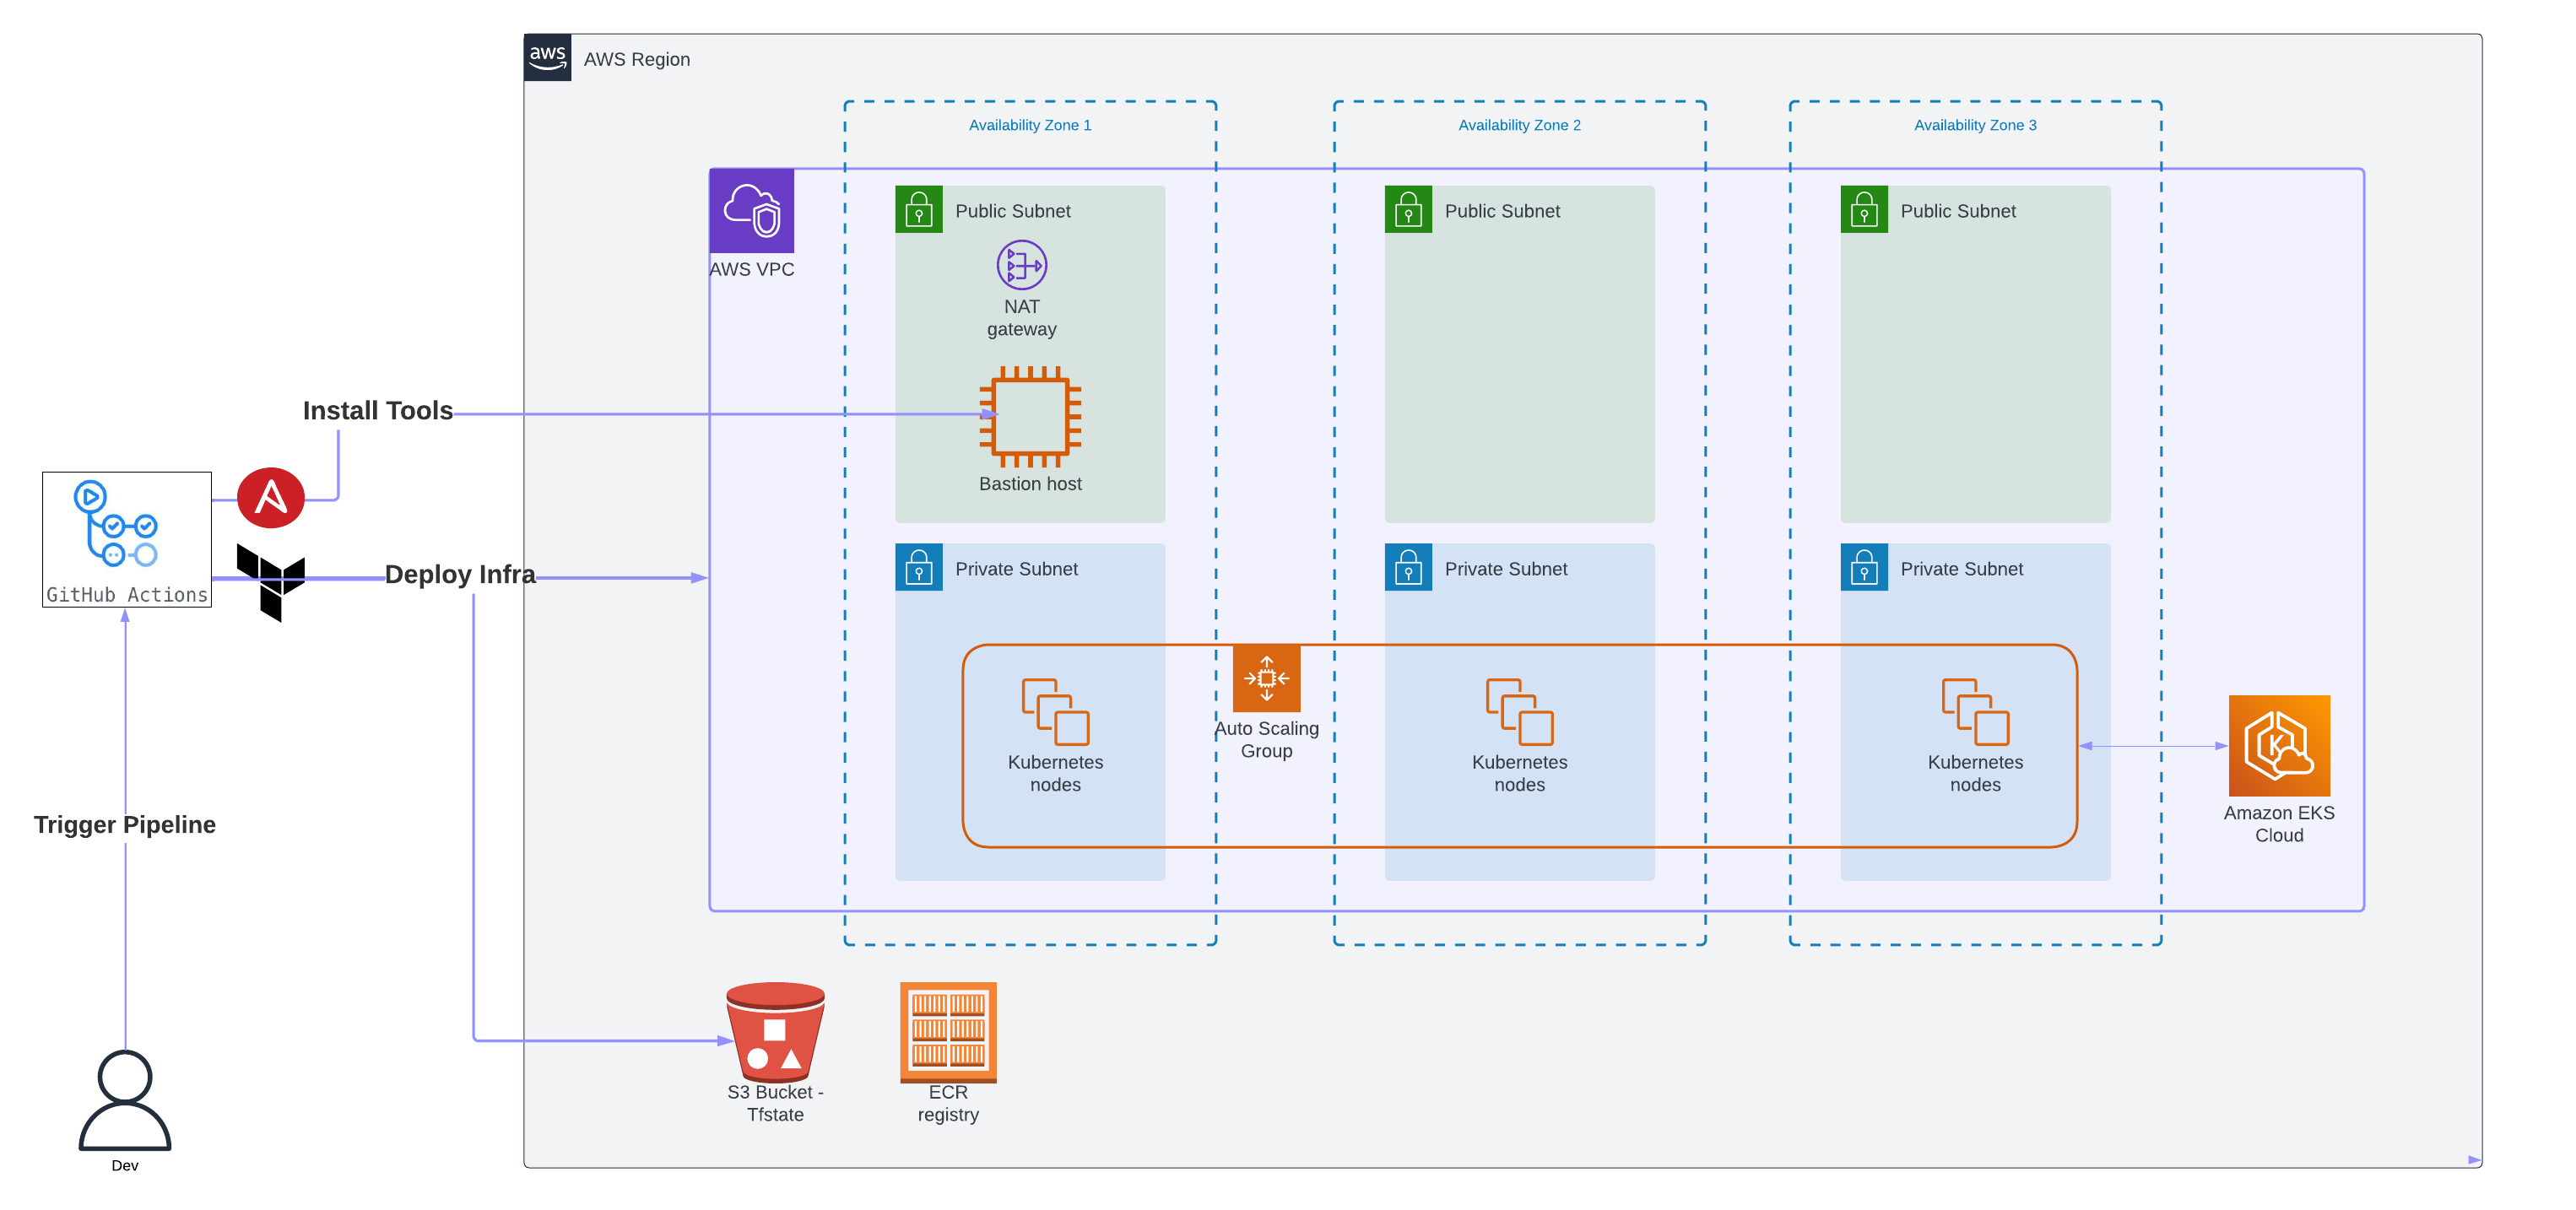2576x1210 pixels.
Task: Click the black Terraform logo
Action: pyautogui.click(x=271, y=581)
